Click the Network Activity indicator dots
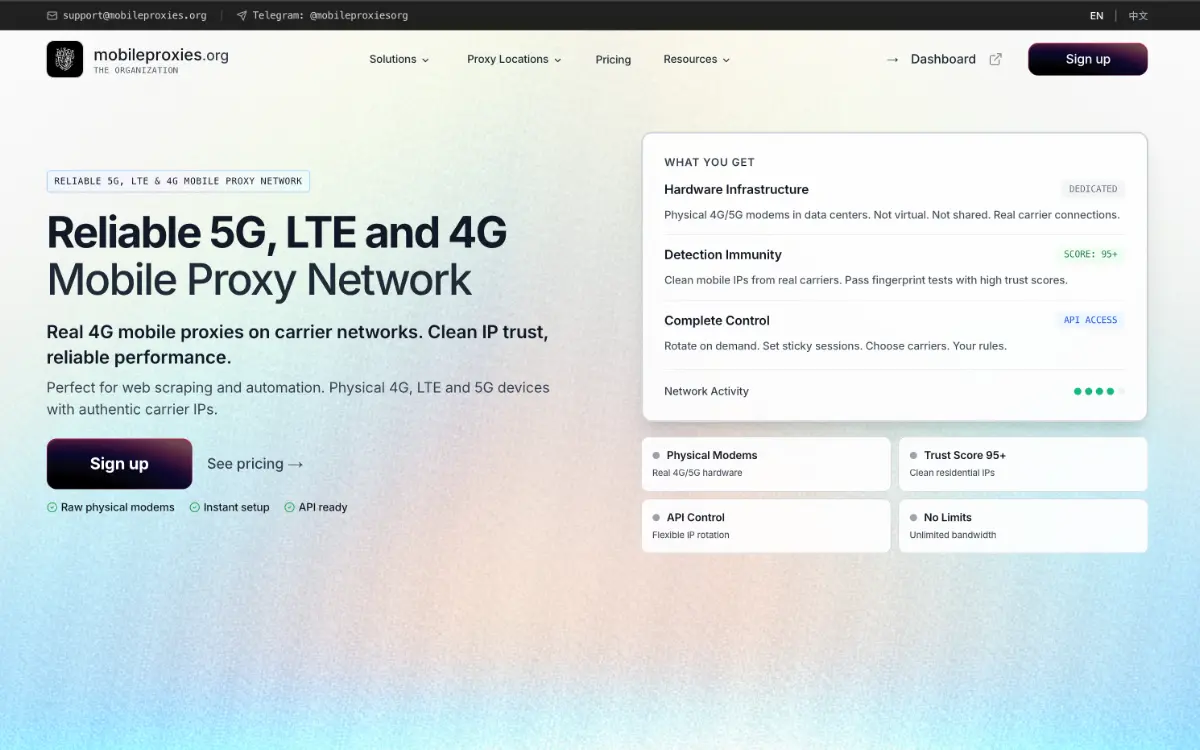This screenshot has width=1200, height=750. click(1098, 391)
